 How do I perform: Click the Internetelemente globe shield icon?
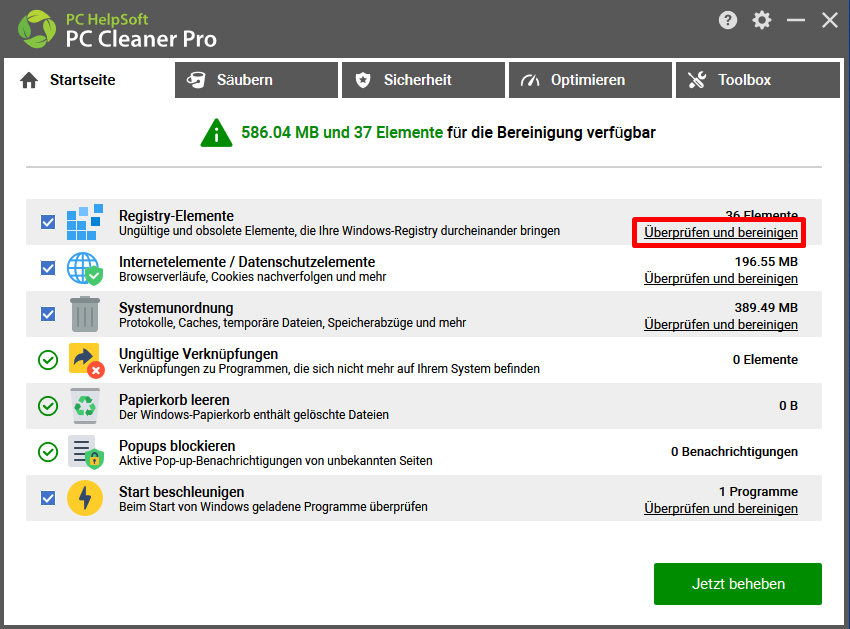coord(85,268)
